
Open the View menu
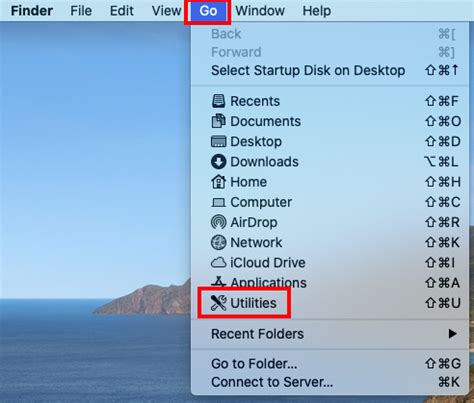tap(166, 11)
